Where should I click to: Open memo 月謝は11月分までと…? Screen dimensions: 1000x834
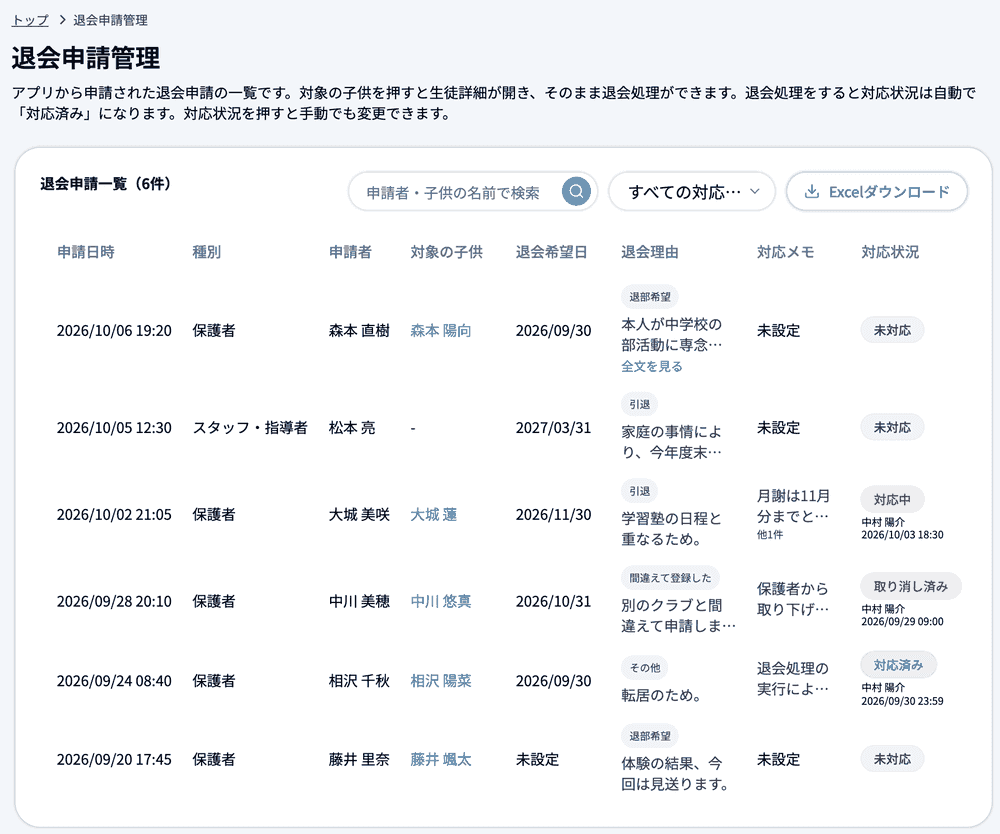[793, 506]
